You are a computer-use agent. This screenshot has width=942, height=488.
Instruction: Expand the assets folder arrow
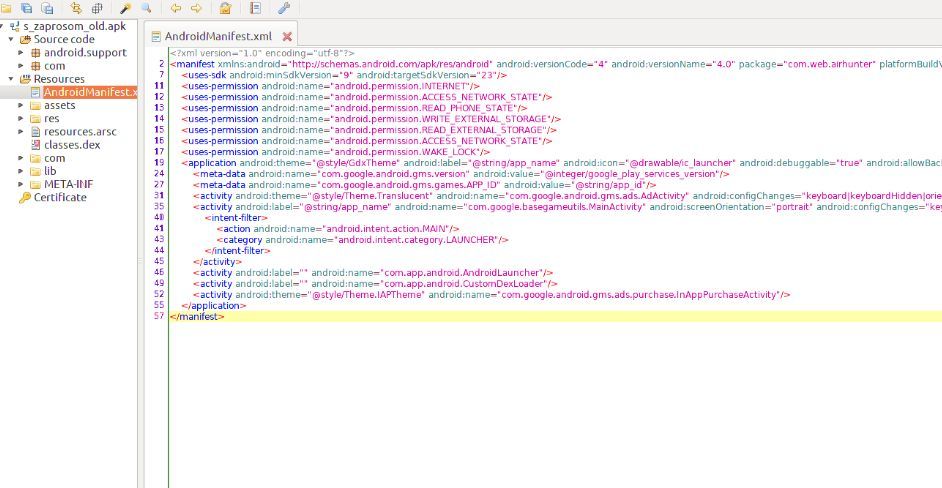[21, 105]
